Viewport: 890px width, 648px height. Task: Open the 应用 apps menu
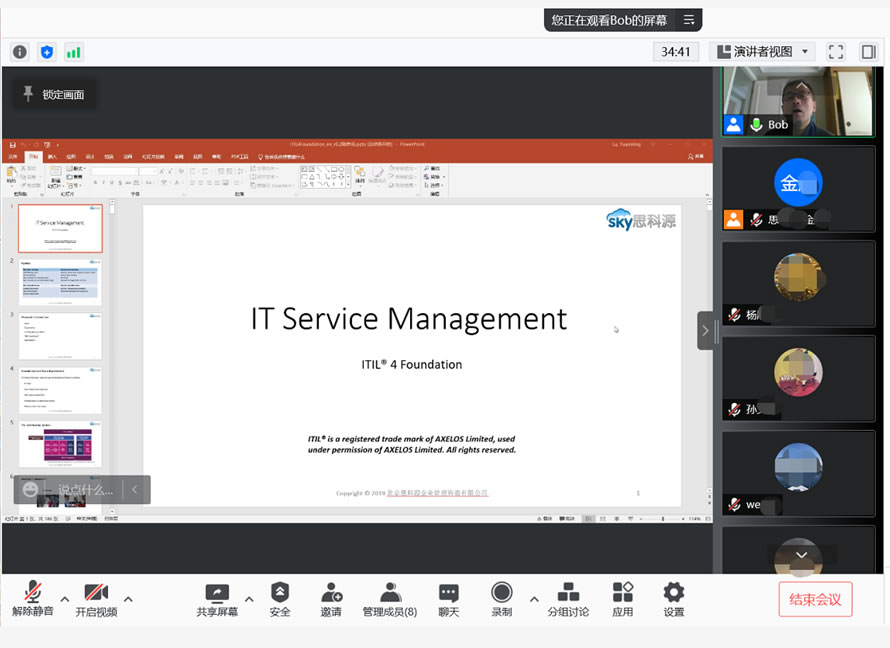(623, 599)
